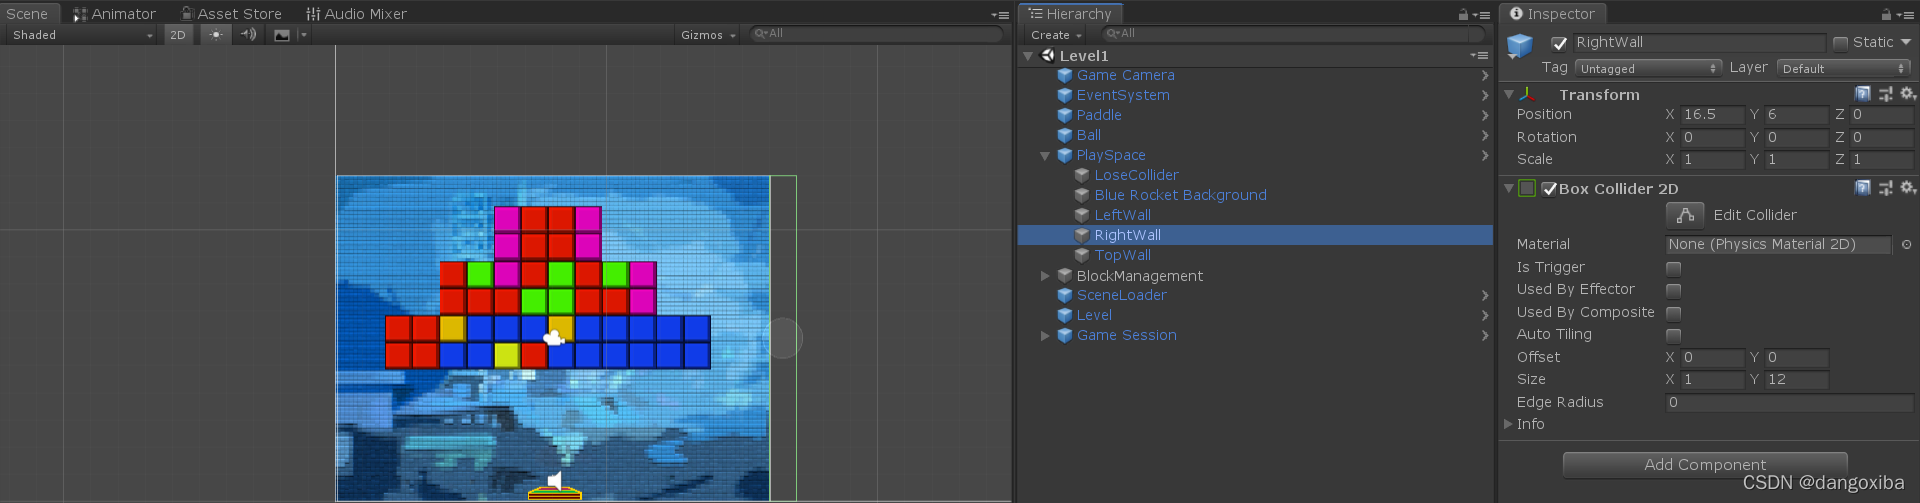Click Add Component button
Viewport: 1920px width, 503px height.
[x=1705, y=465]
